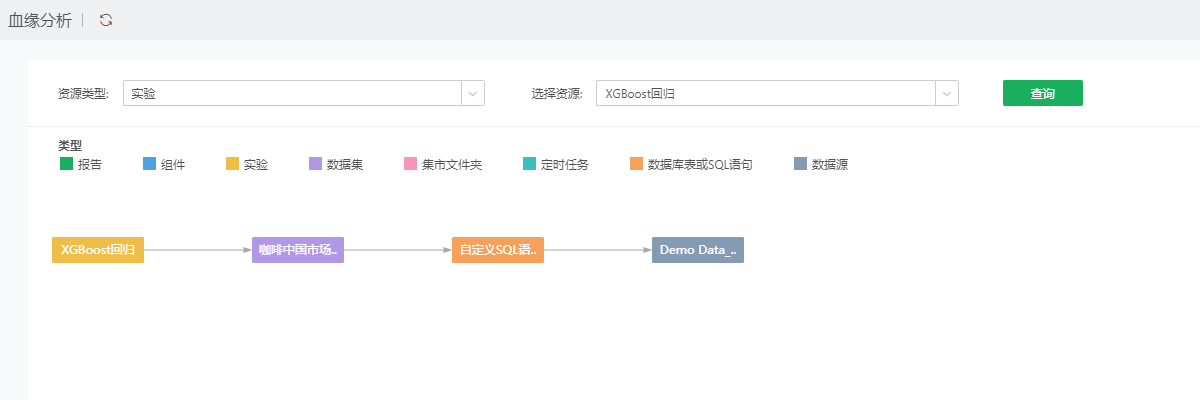Image resolution: width=1200 pixels, height=400 pixels.
Task: Select the Demo Data data source node
Action: tap(698, 250)
